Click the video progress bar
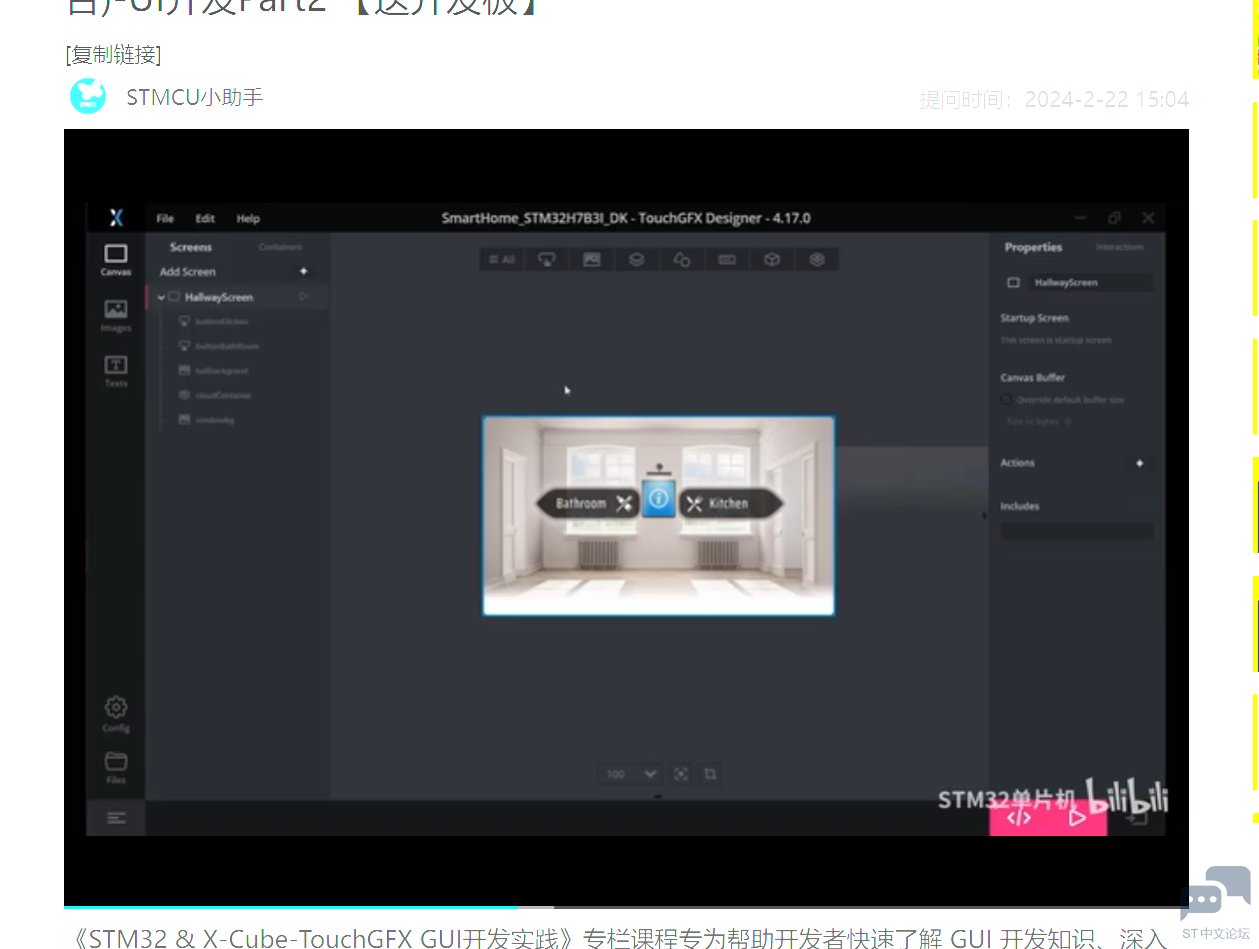Image resolution: width=1259 pixels, height=949 pixels. click(x=626, y=907)
